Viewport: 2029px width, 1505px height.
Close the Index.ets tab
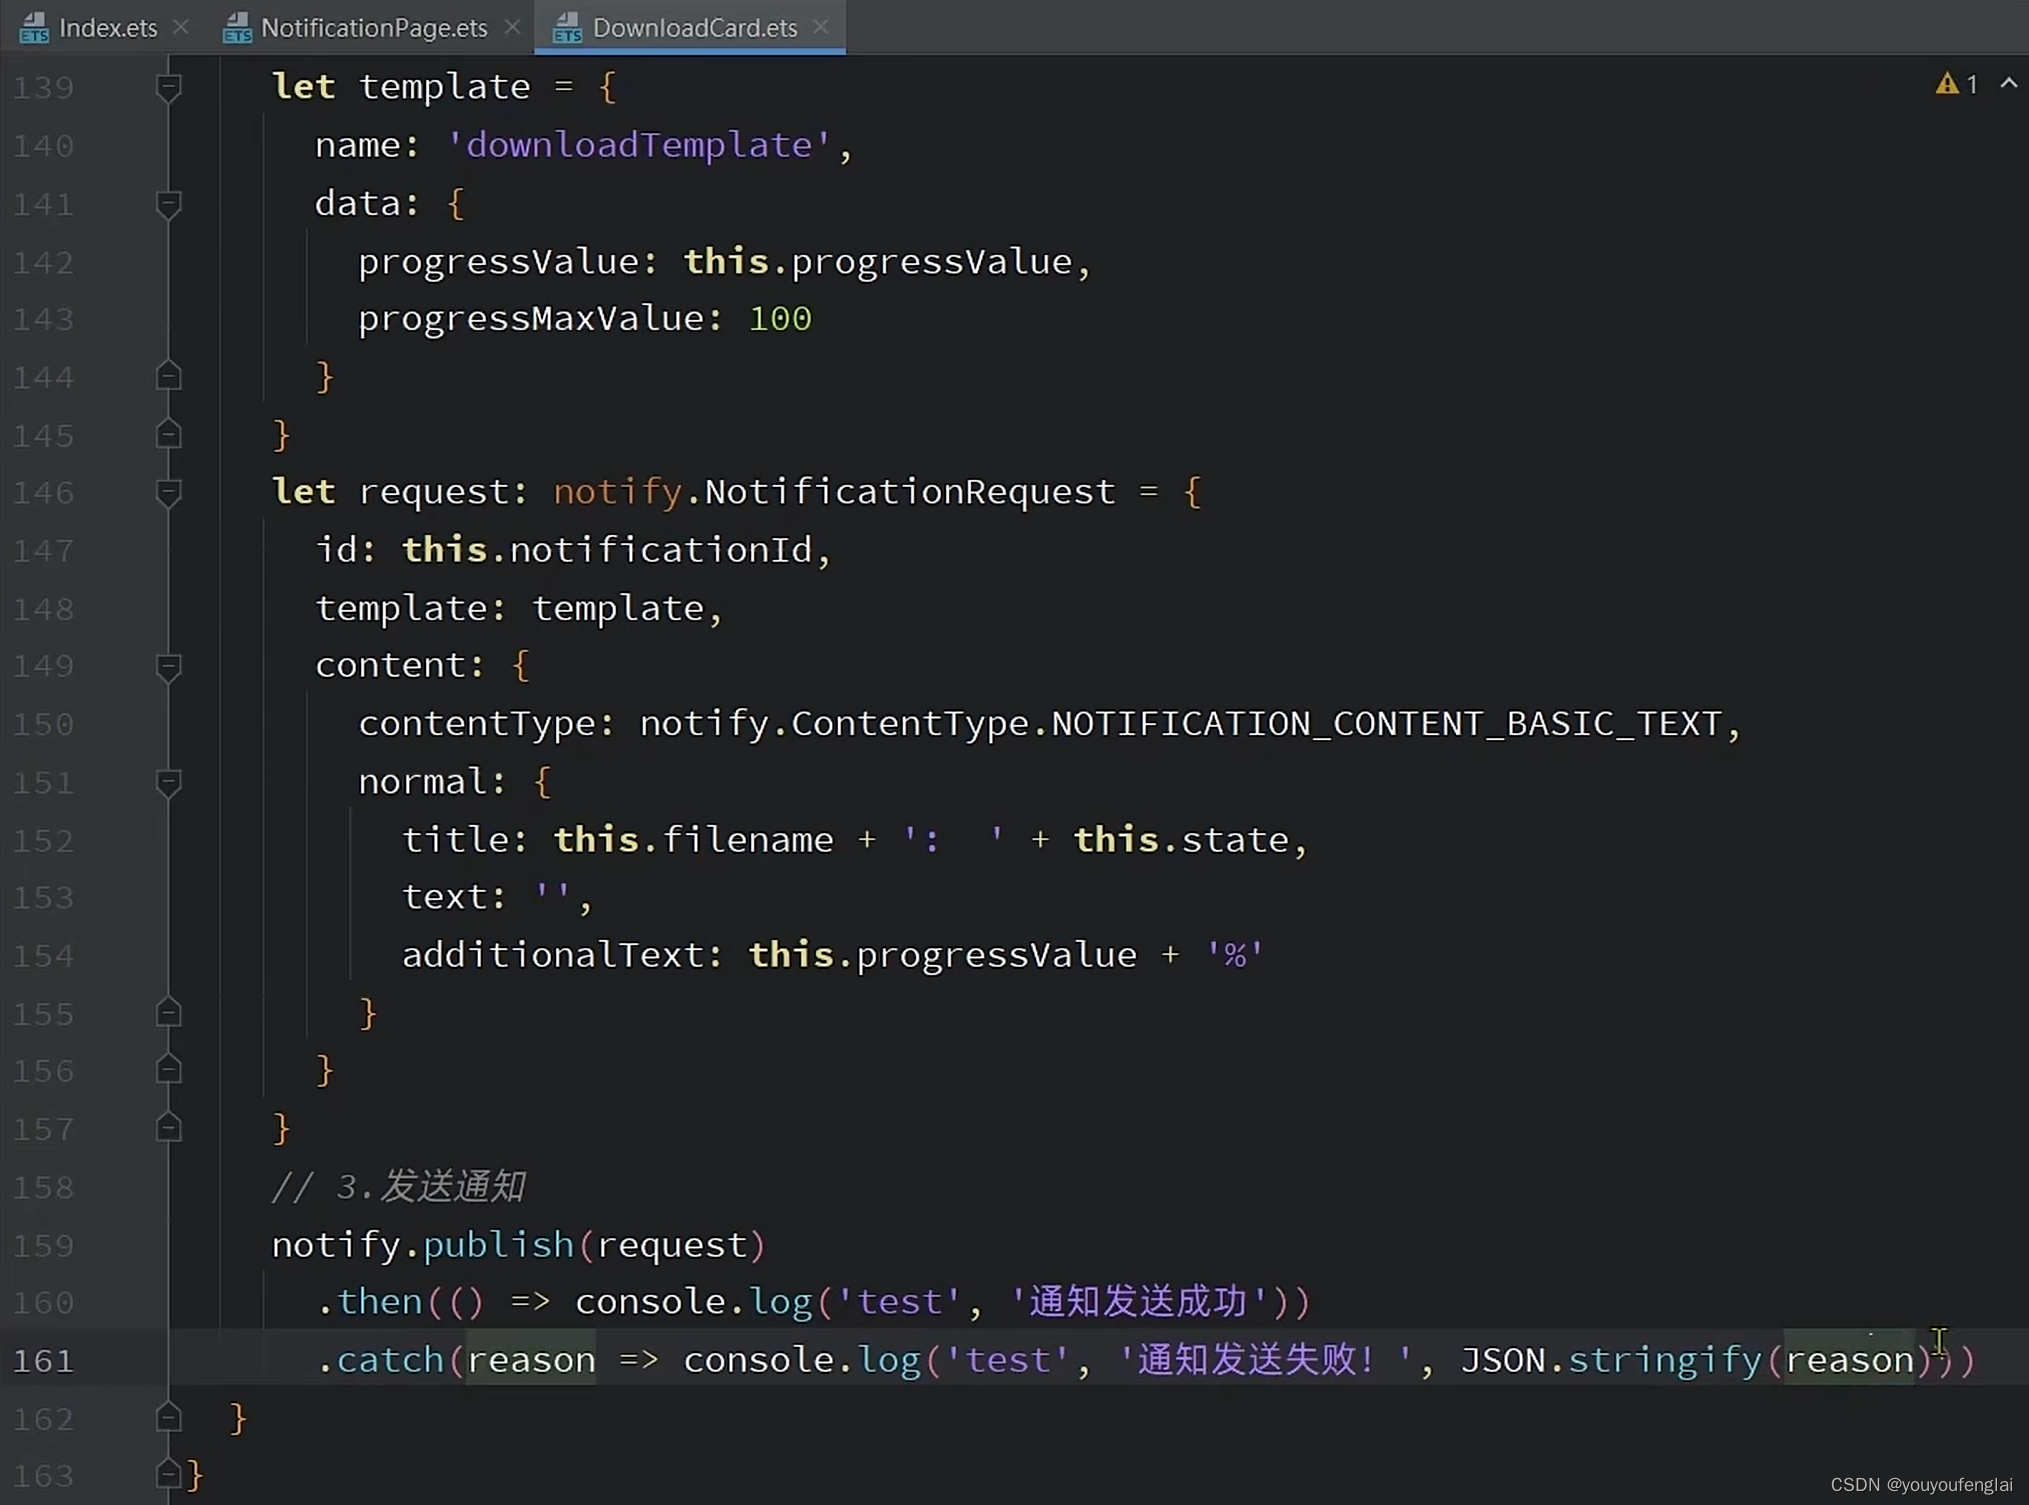pyautogui.click(x=181, y=27)
